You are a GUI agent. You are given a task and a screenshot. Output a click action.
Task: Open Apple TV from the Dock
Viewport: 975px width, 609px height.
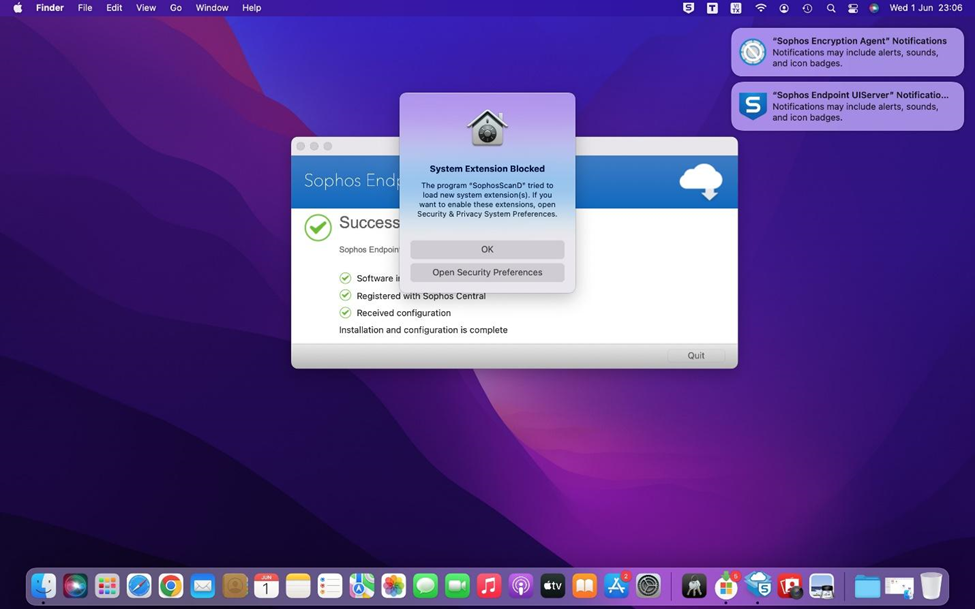coord(552,586)
